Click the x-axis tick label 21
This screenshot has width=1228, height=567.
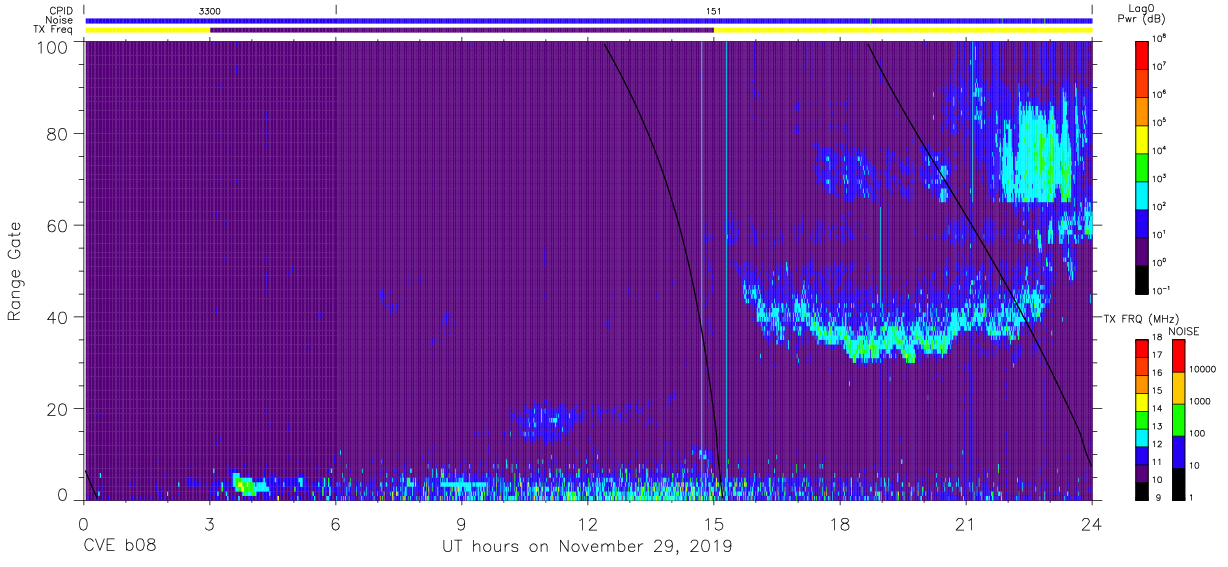click(966, 523)
